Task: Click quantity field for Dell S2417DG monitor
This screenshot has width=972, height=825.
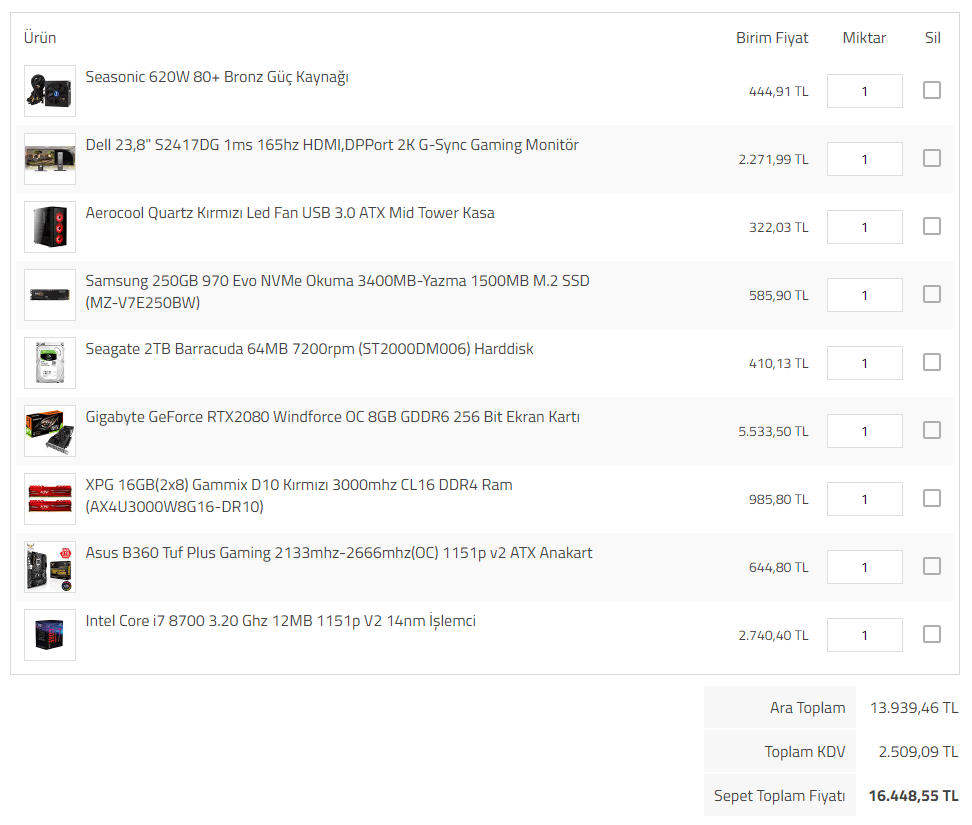Action: 864,159
